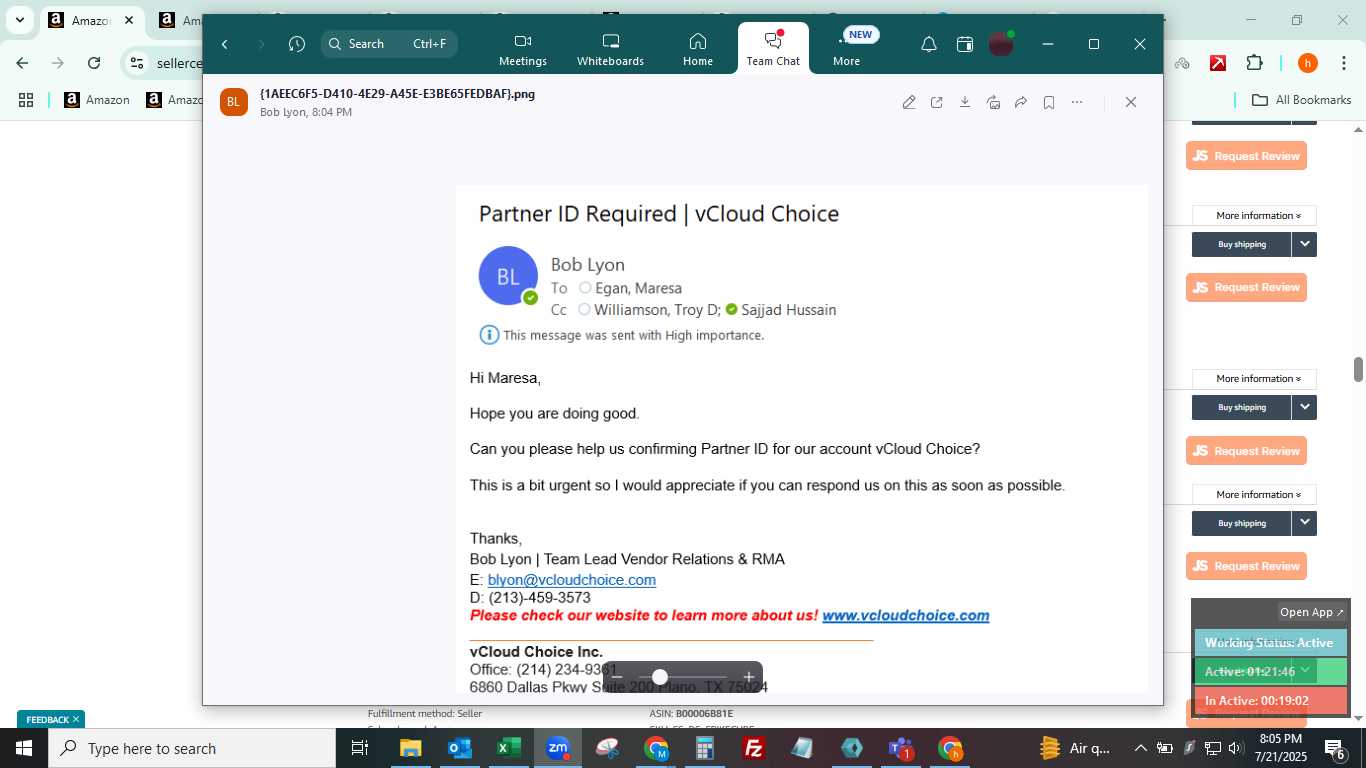Open Zoom notifications bell
This screenshot has width=1366, height=768.
click(929, 44)
